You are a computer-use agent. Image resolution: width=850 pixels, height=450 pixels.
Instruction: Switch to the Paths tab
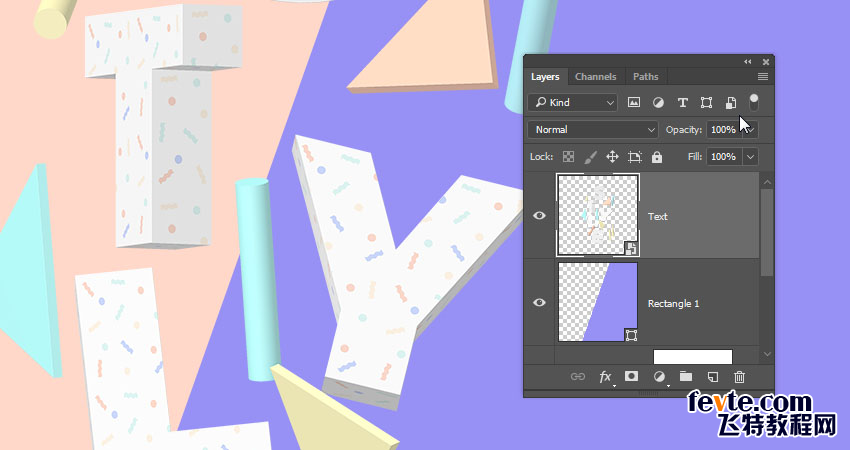646,76
